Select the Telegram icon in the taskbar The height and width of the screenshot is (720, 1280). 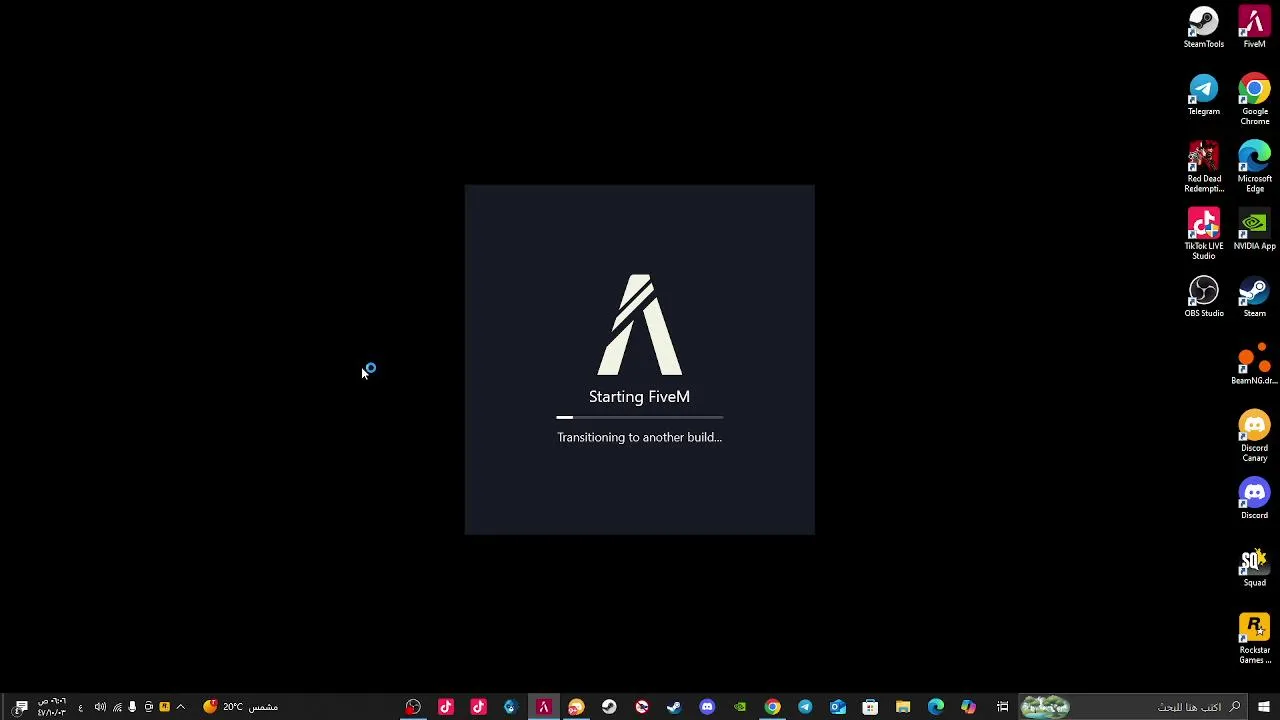point(805,707)
